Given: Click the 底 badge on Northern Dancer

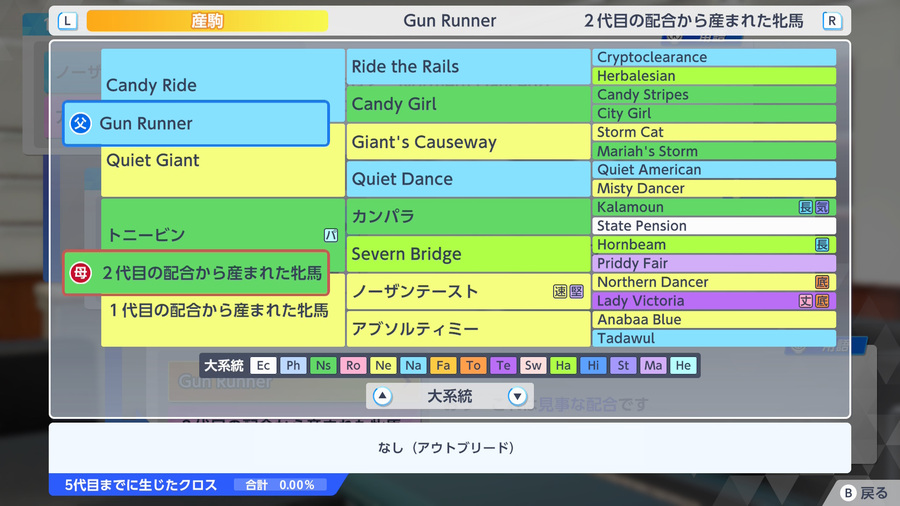Looking at the screenshot, I should point(822,282).
